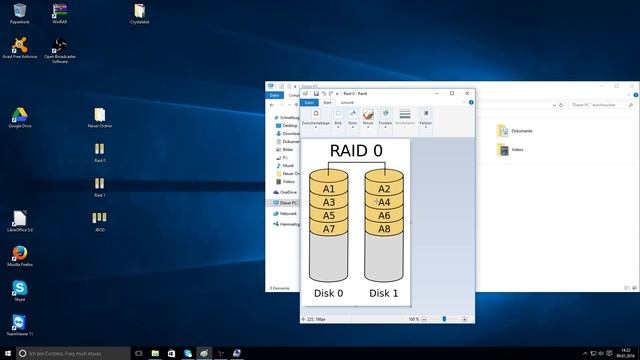This screenshot has height=360, width=640.
Task: Select the Raid 1 desktop image file
Action: coord(100,187)
